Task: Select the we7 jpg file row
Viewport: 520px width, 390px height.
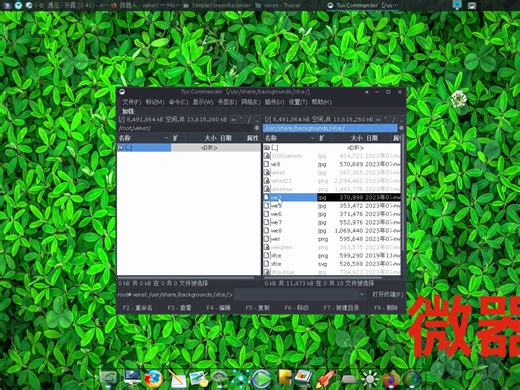Action: (x=332, y=222)
